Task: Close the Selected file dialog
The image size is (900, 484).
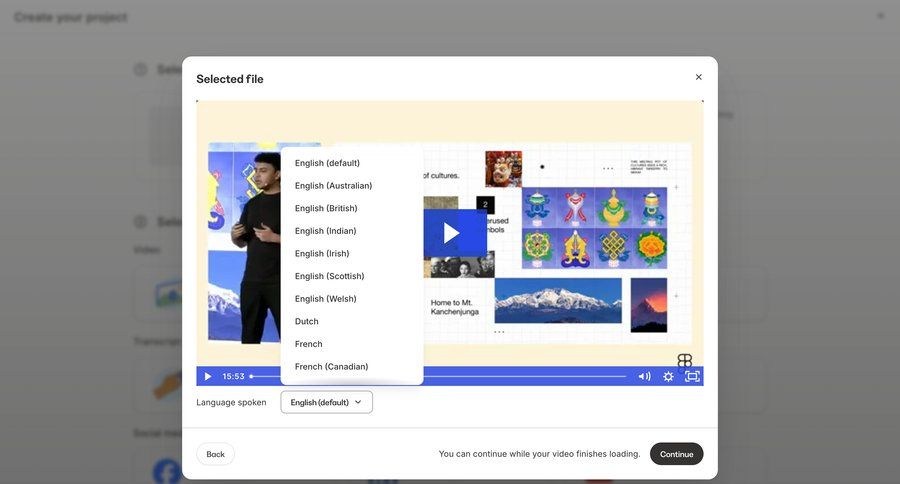Action: [x=698, y=77]
